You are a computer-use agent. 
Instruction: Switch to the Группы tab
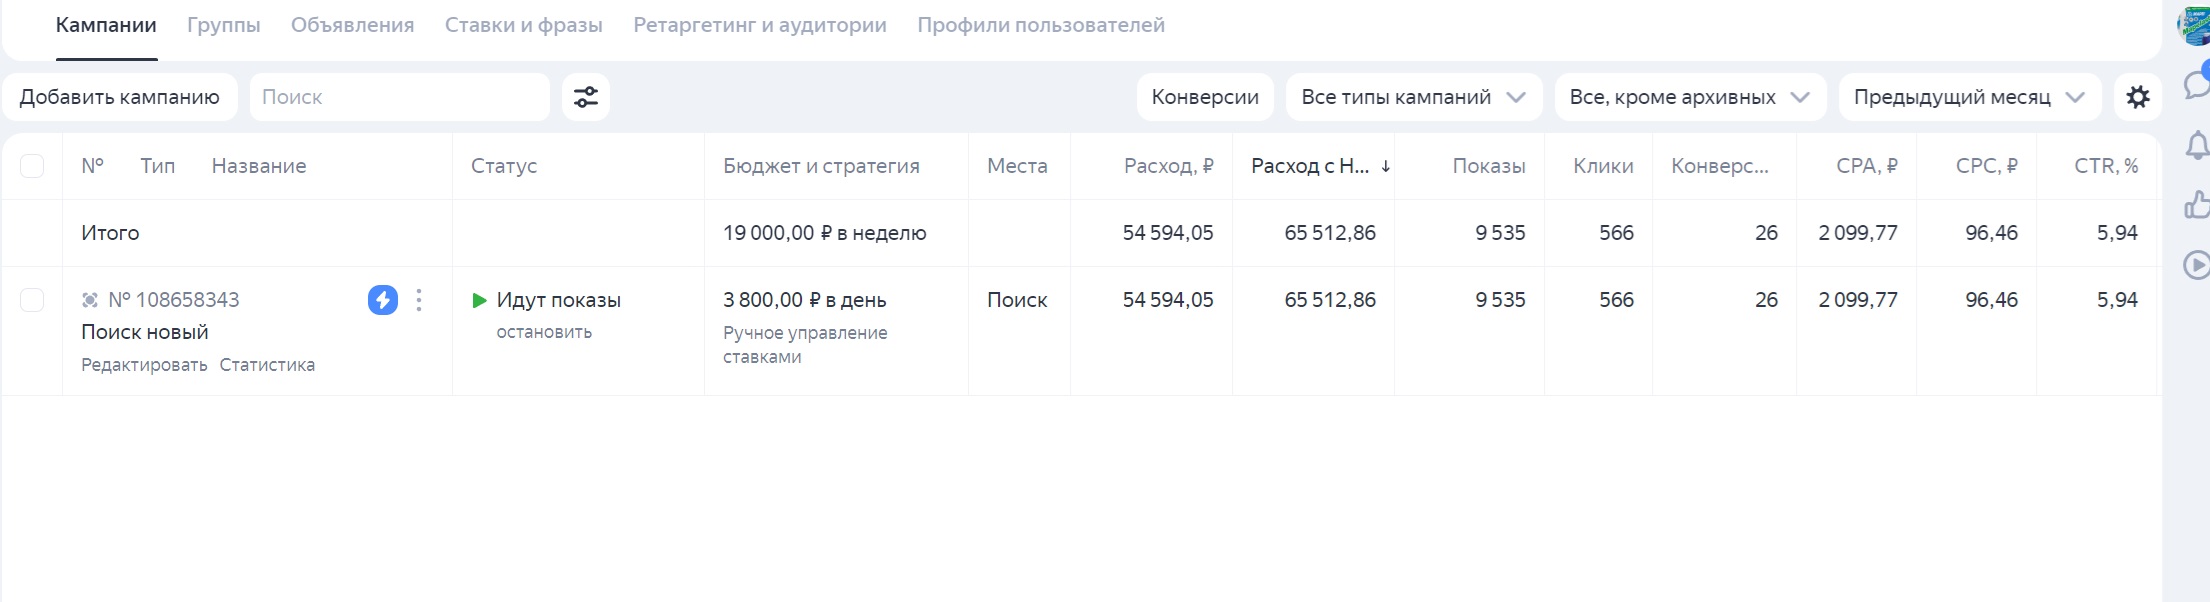223,25
